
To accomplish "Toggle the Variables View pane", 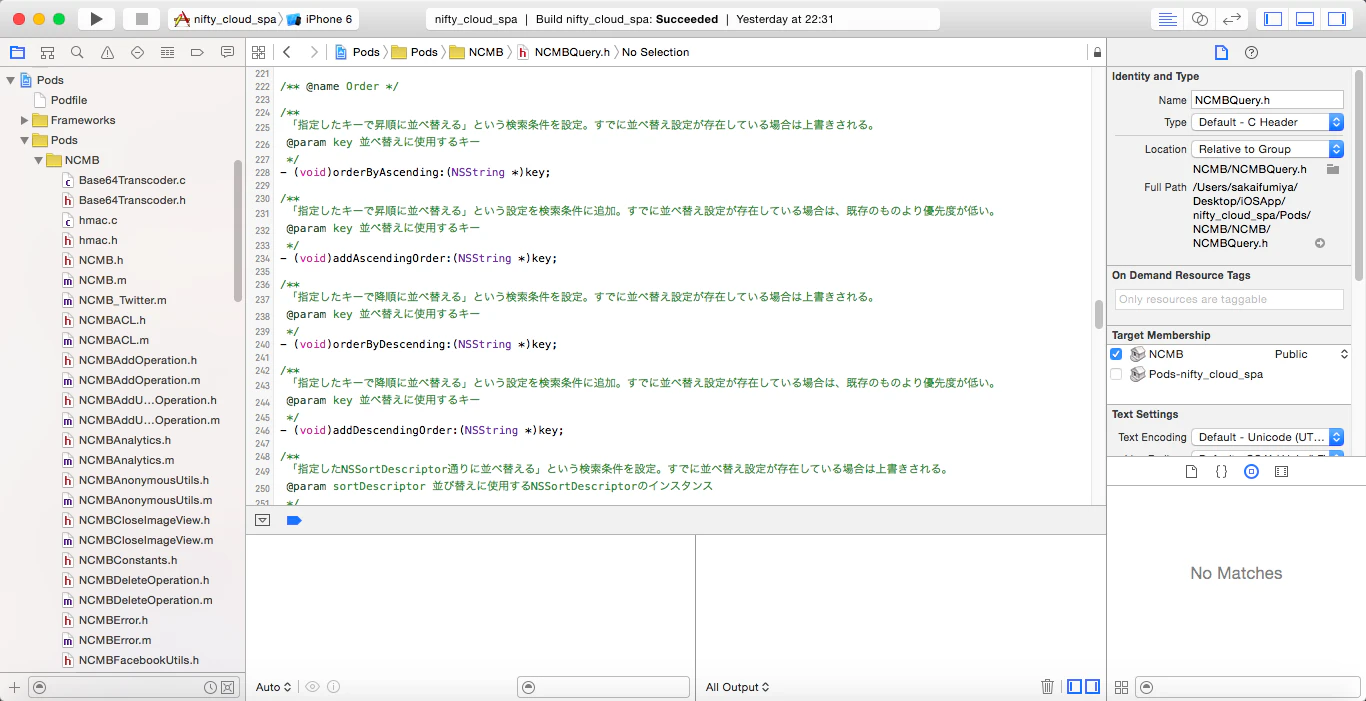I will point(1075,687).
